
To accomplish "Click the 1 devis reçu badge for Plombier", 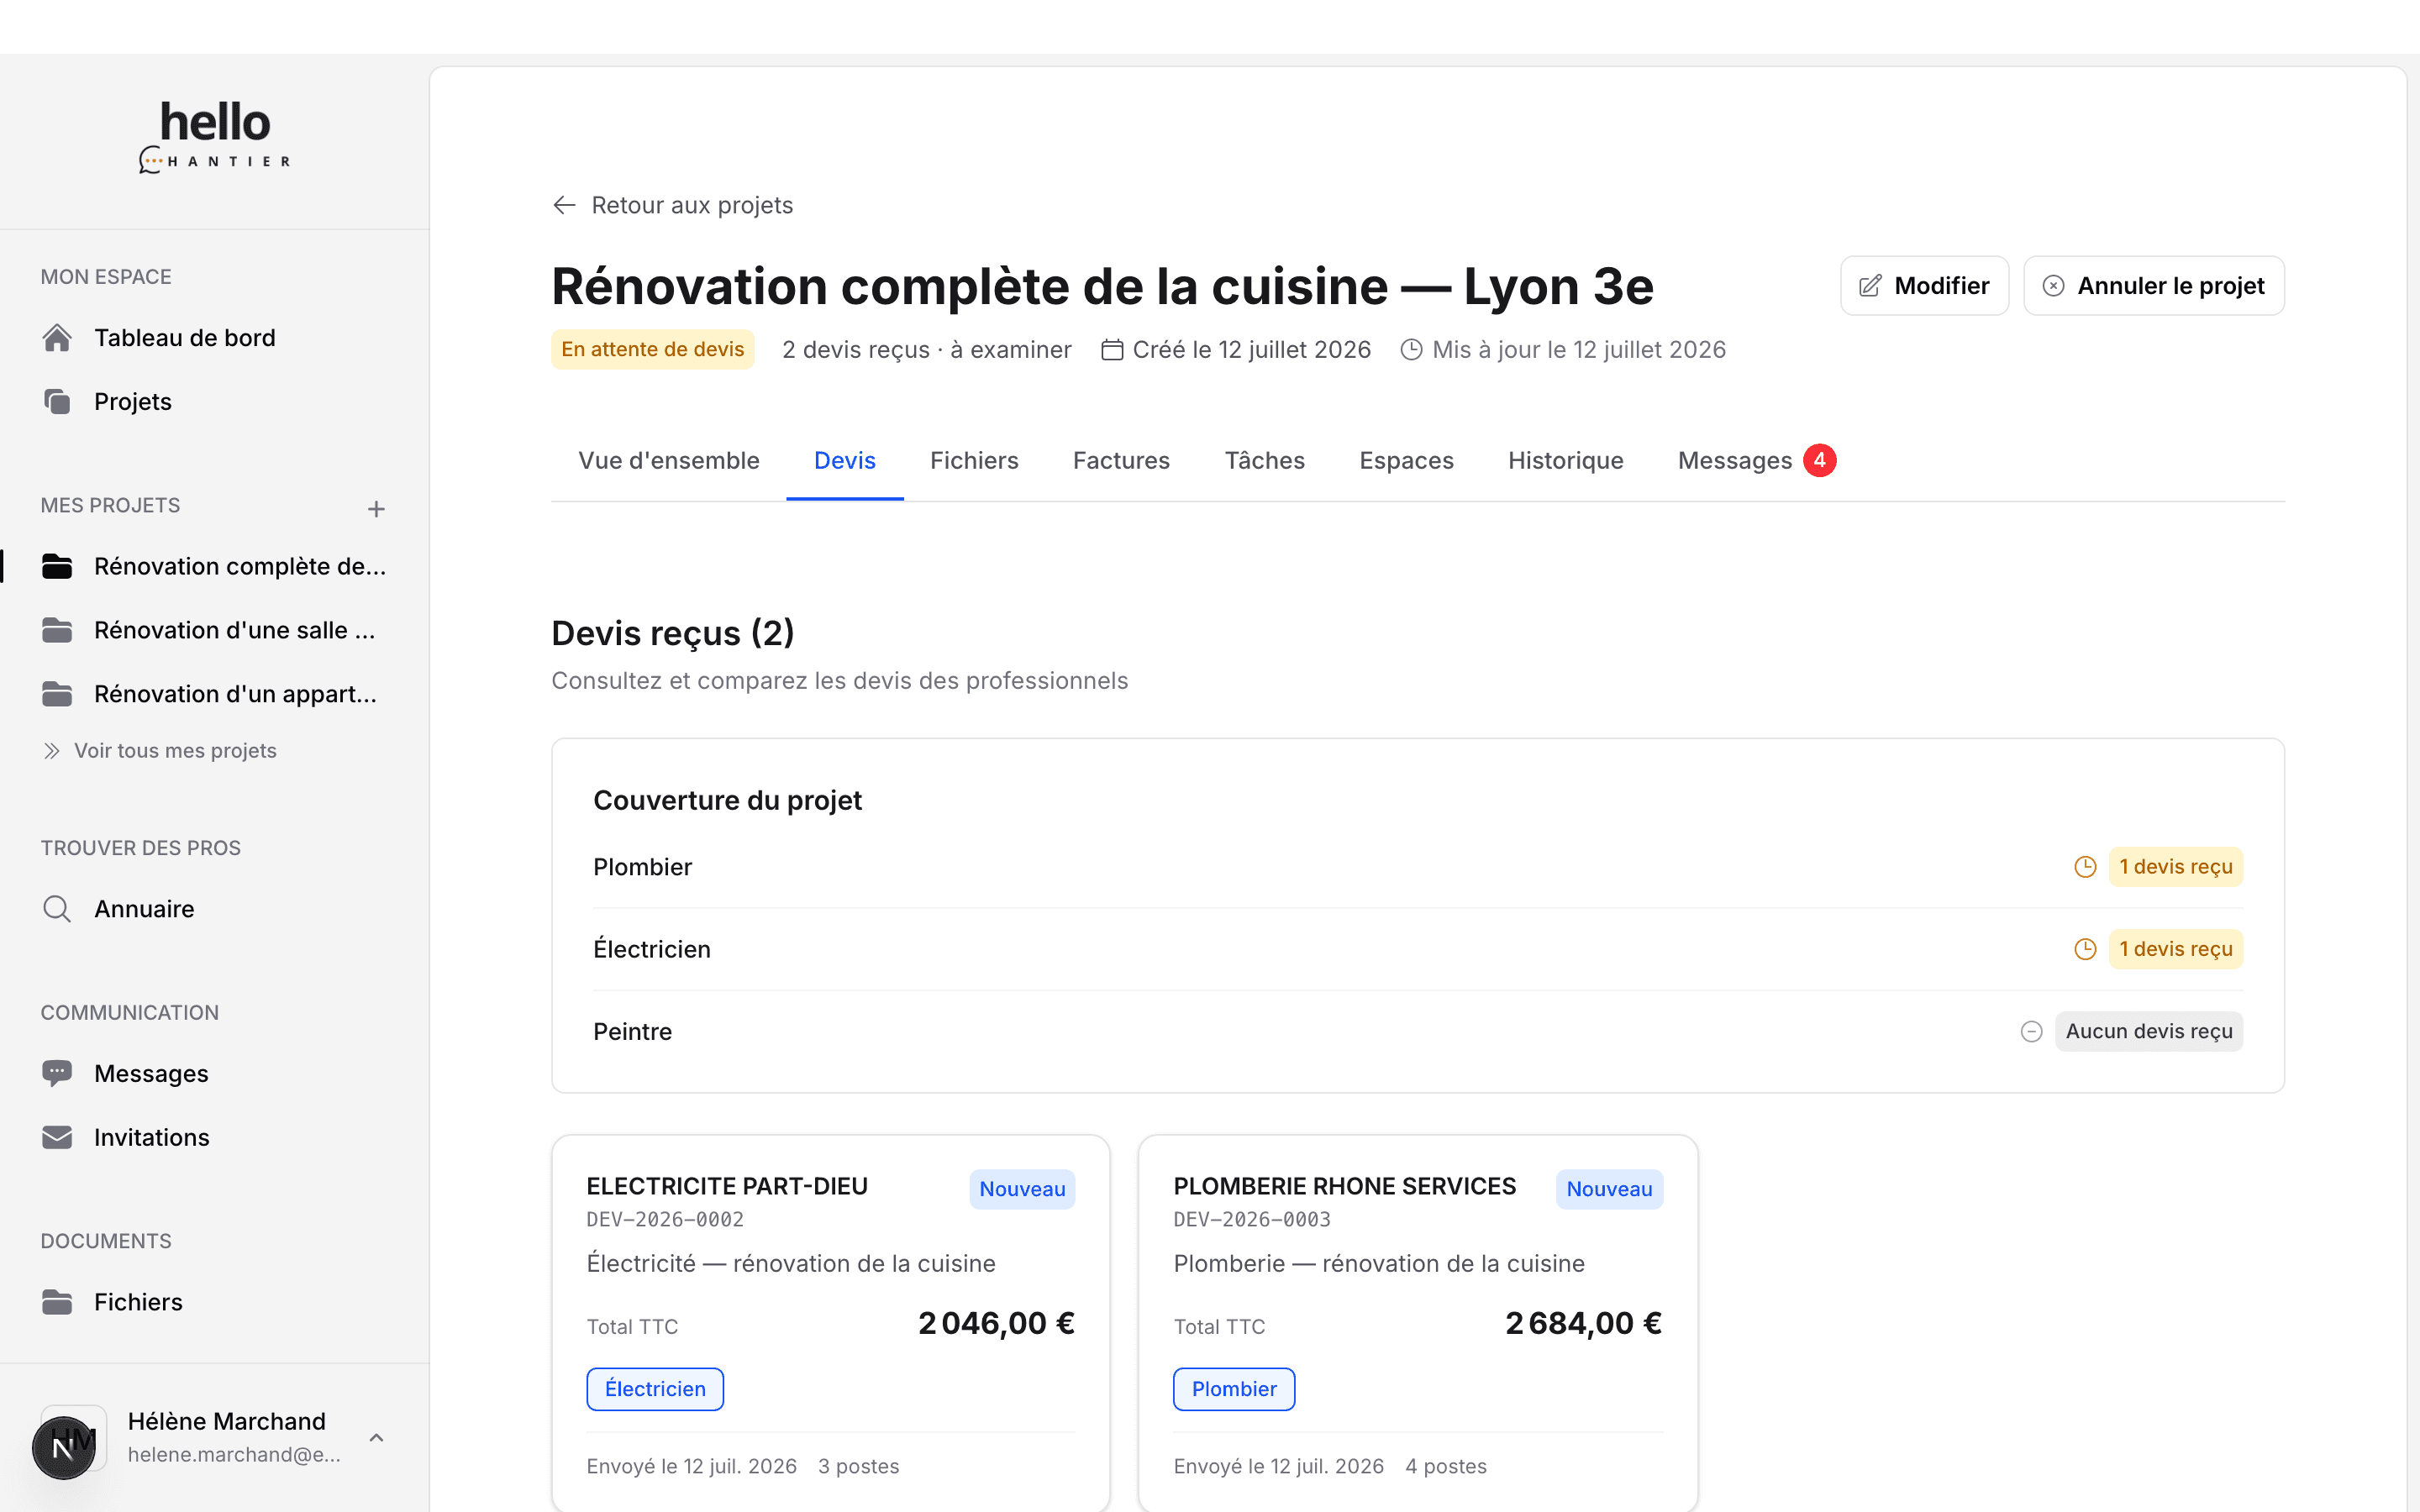I will click(x=2176, y=867).
